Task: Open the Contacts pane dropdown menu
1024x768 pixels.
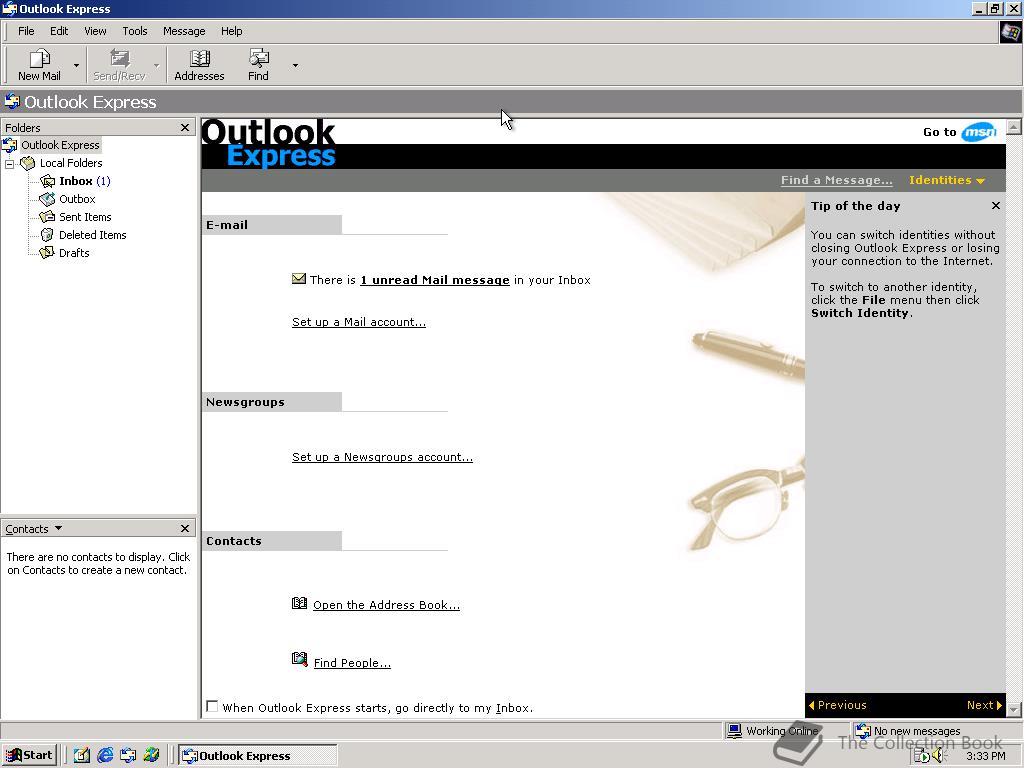Action: click(x=58, y=528)
